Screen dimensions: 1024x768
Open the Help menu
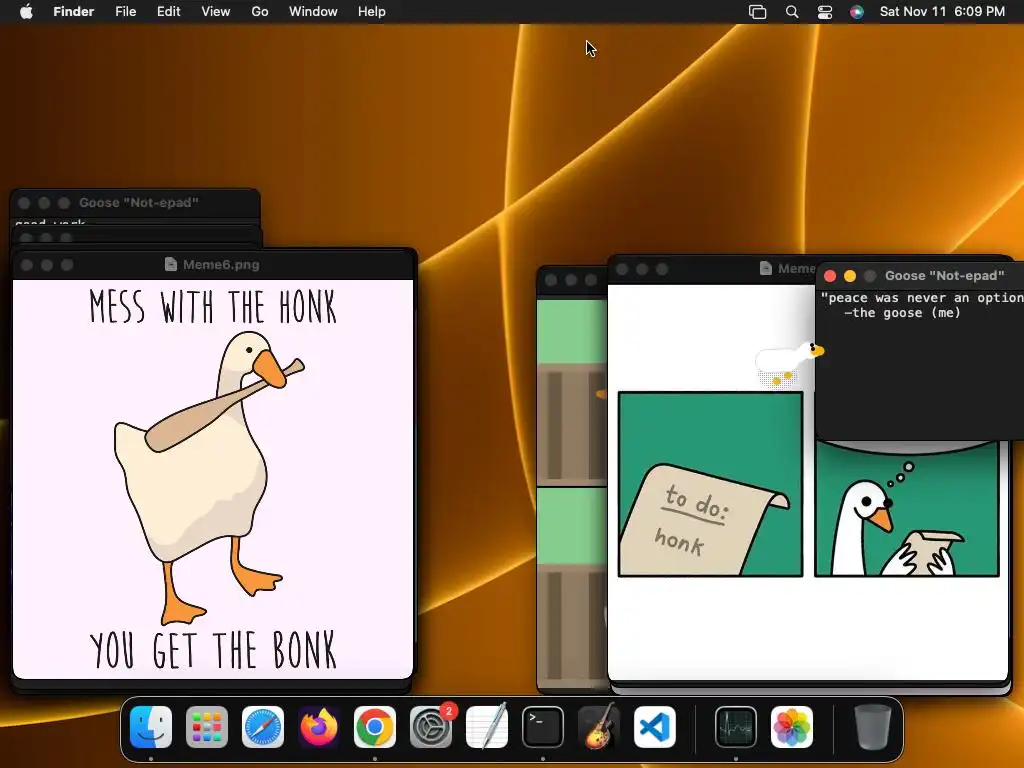(372, 12)
